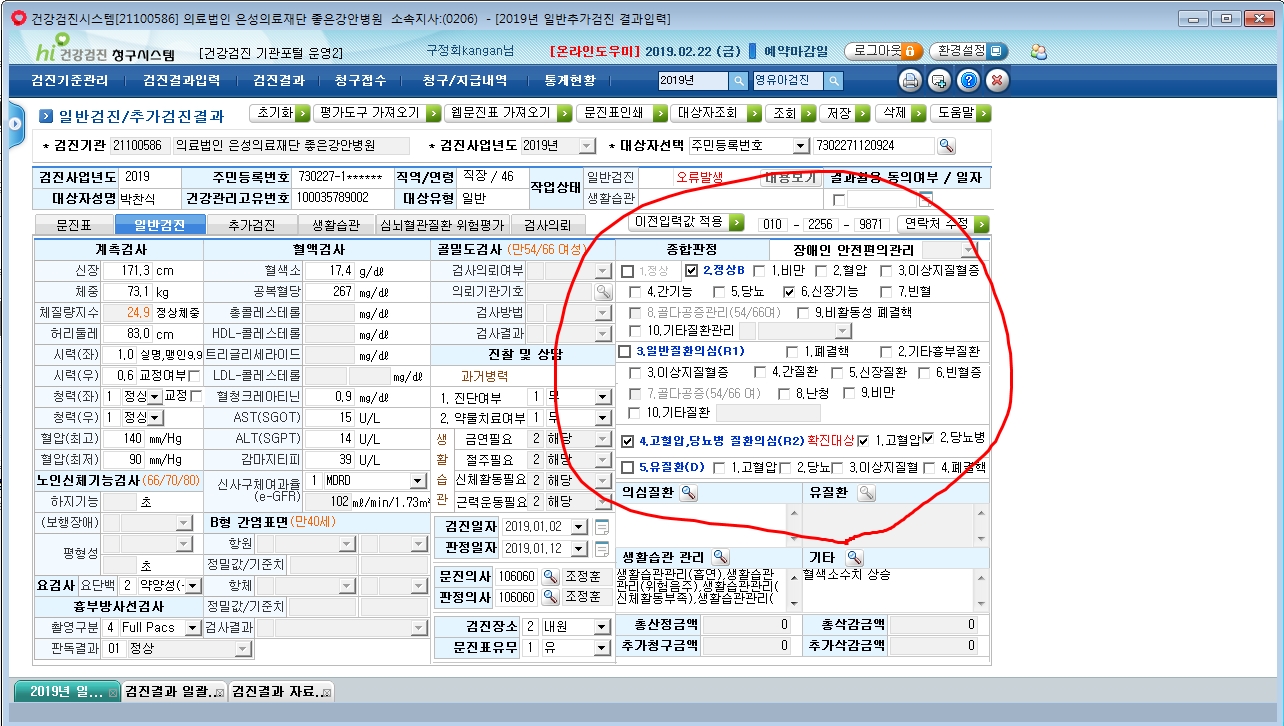The width and height of the screenshot is (1284, 726).
Task: Switch to the 추가검진 tab
Action: (251, 225)
